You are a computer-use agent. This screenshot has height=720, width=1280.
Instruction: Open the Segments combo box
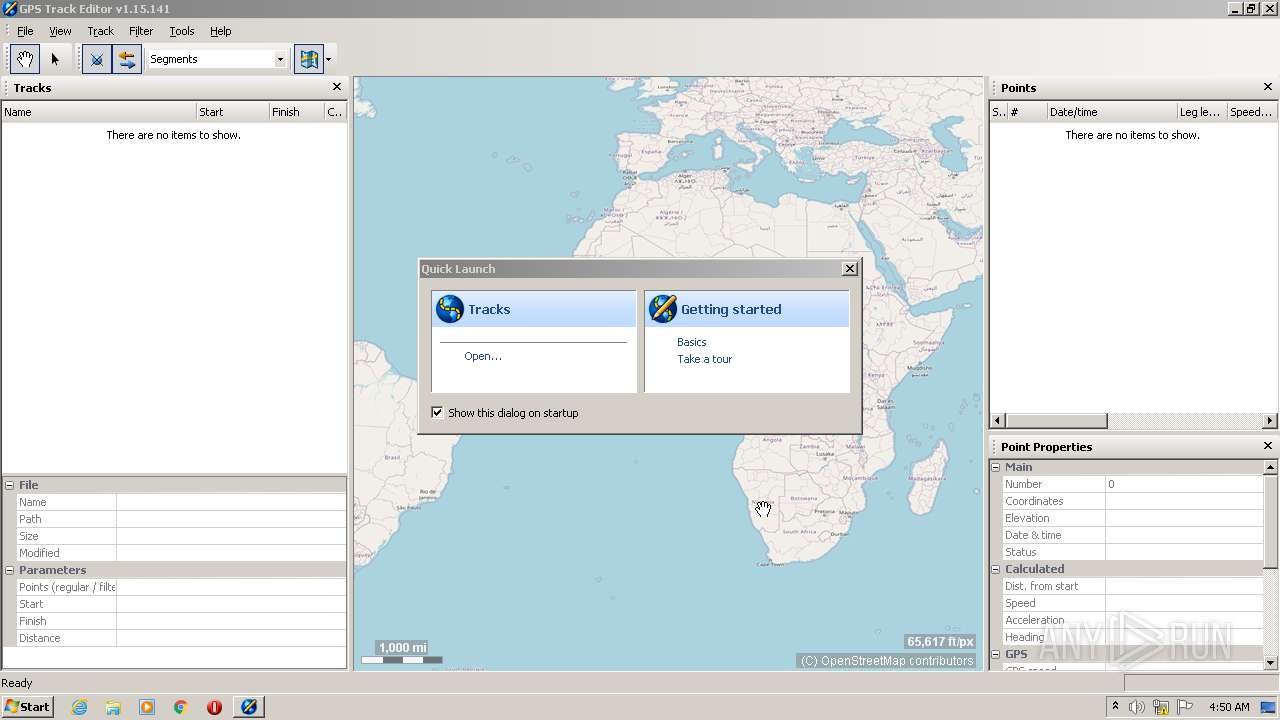pyautogui.click(x=217, y=59)
